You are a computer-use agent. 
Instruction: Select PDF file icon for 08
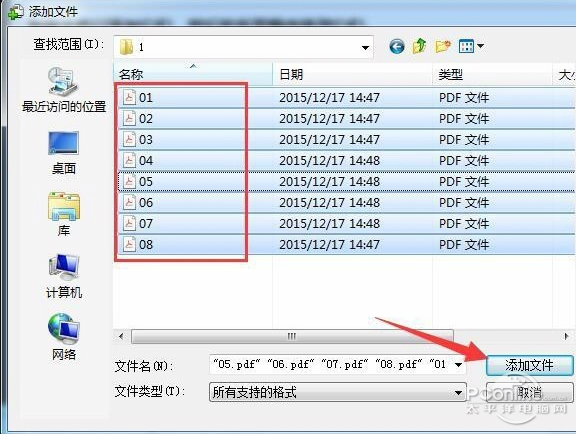pyautogui.click(x=129, y=244)
